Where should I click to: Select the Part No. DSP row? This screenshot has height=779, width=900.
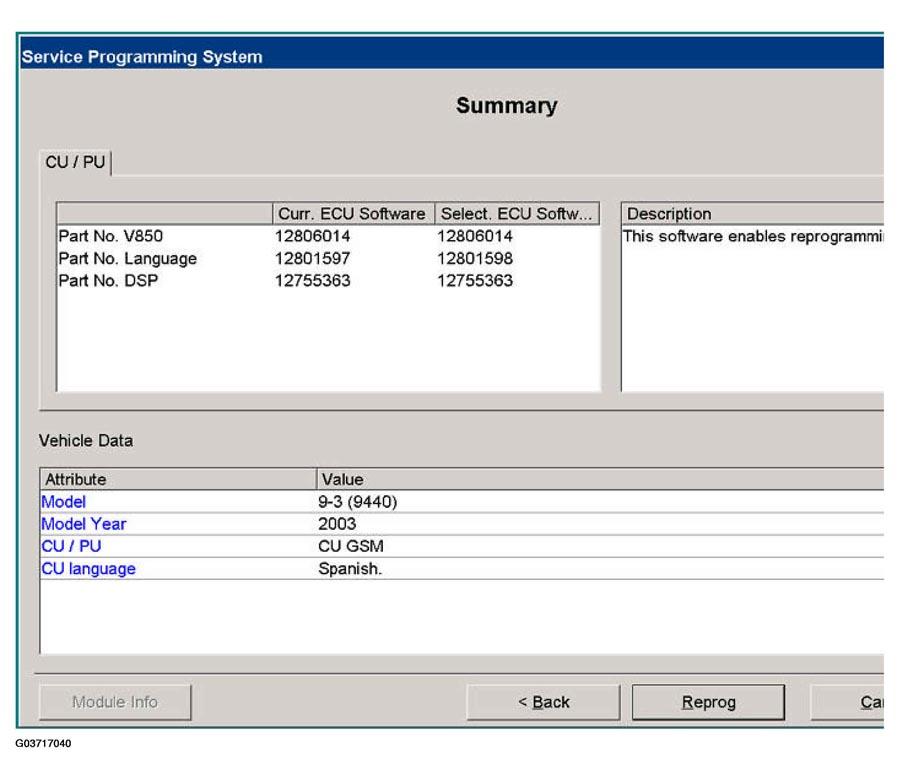tap(108, 281)
